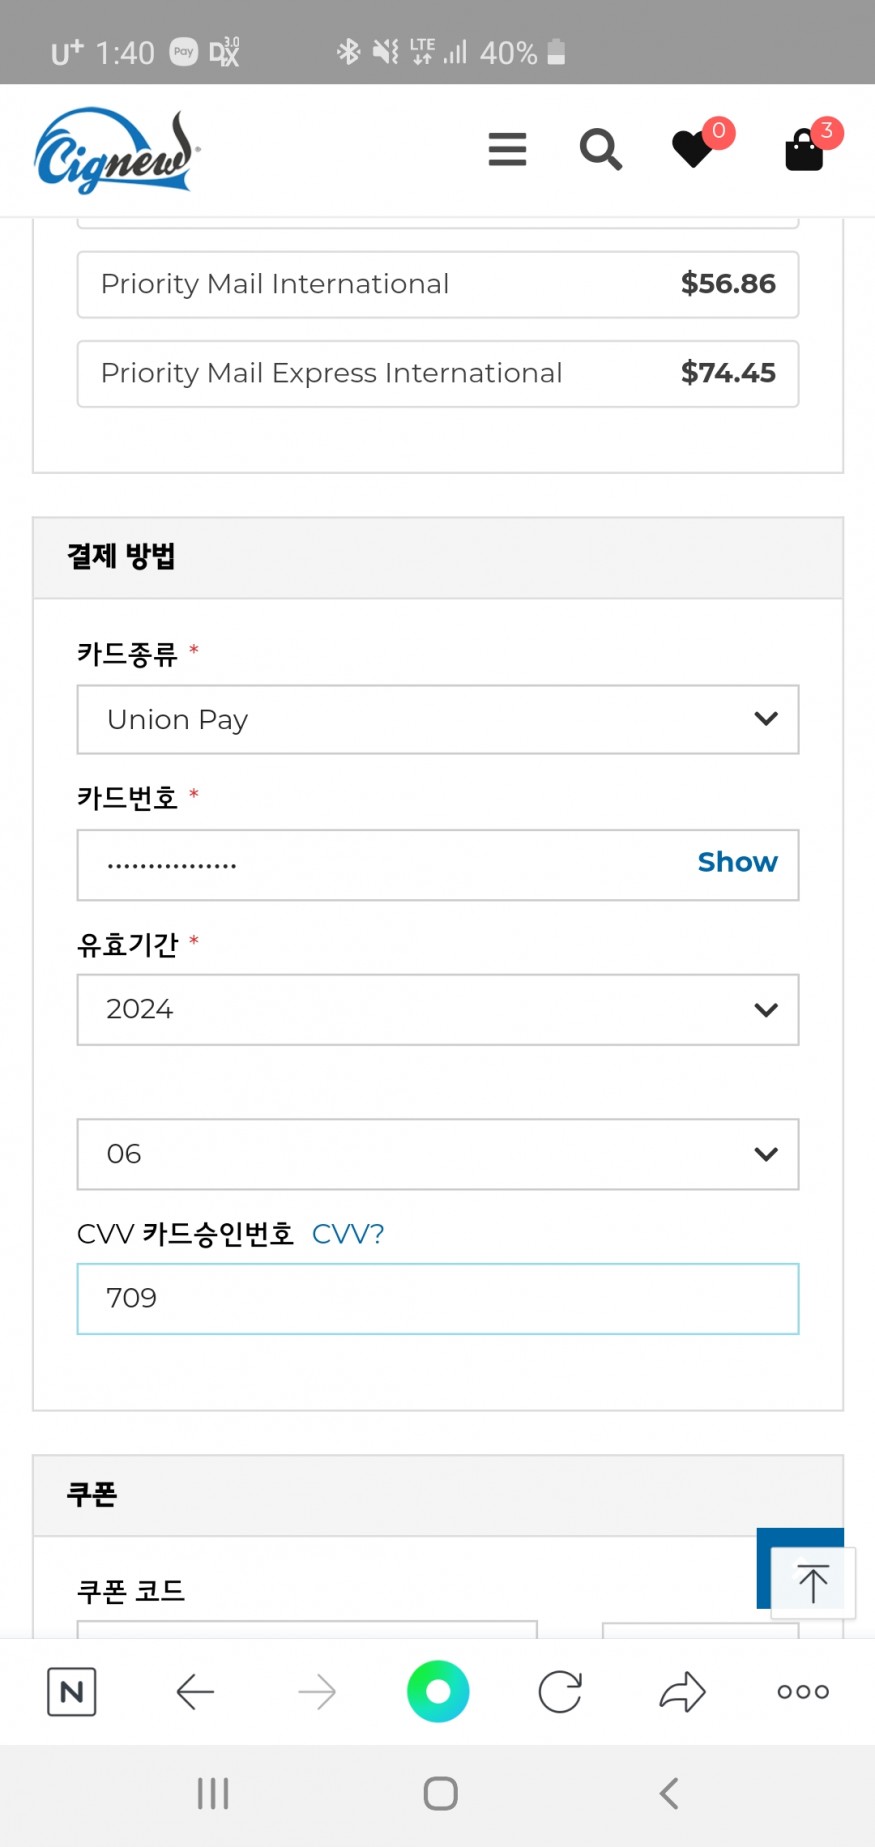Select Priority Mail Express International option

pyautogui.click(x=438, y=373)
